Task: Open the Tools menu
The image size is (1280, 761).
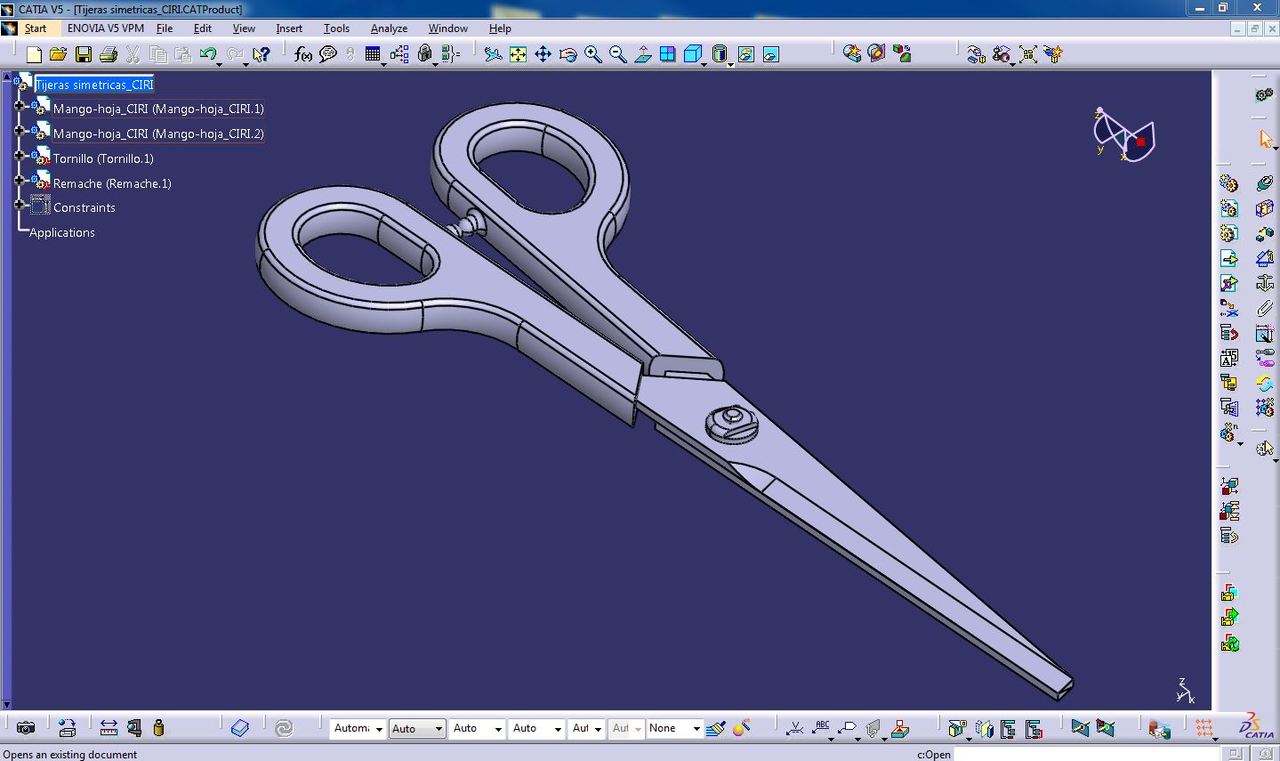Action: coord(337,28)
